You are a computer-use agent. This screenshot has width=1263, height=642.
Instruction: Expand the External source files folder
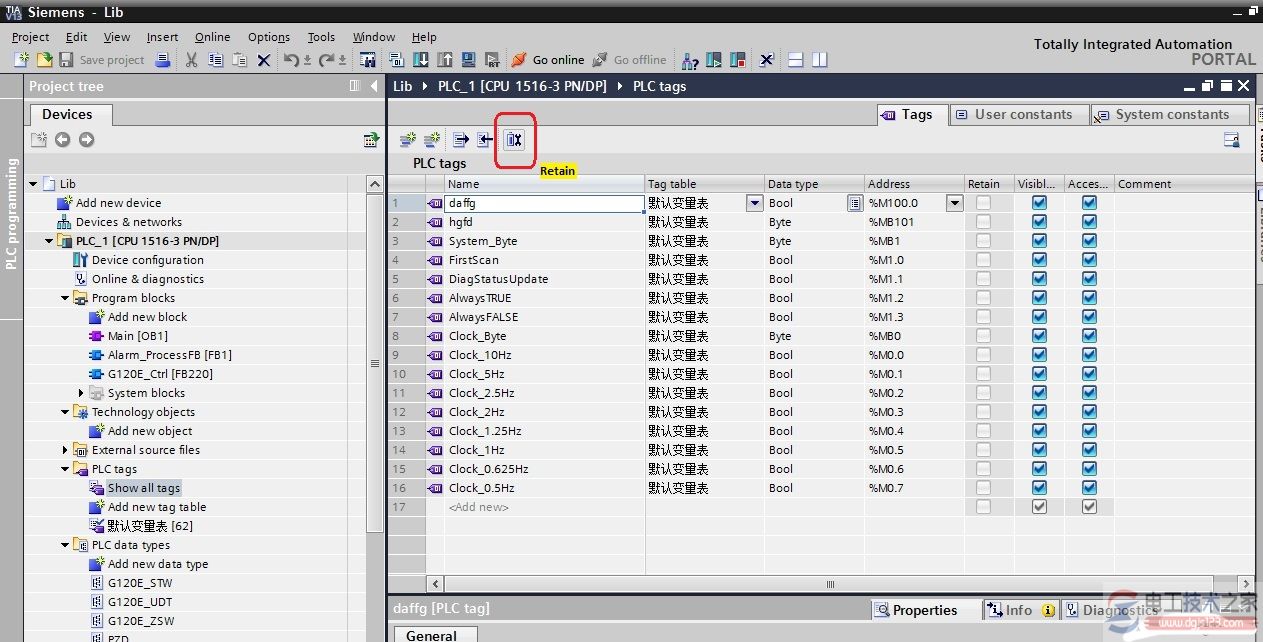pos(65,450)
